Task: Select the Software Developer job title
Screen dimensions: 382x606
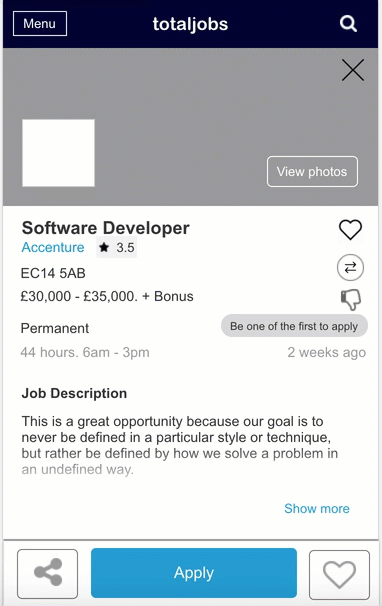Action: click(106, 228)
